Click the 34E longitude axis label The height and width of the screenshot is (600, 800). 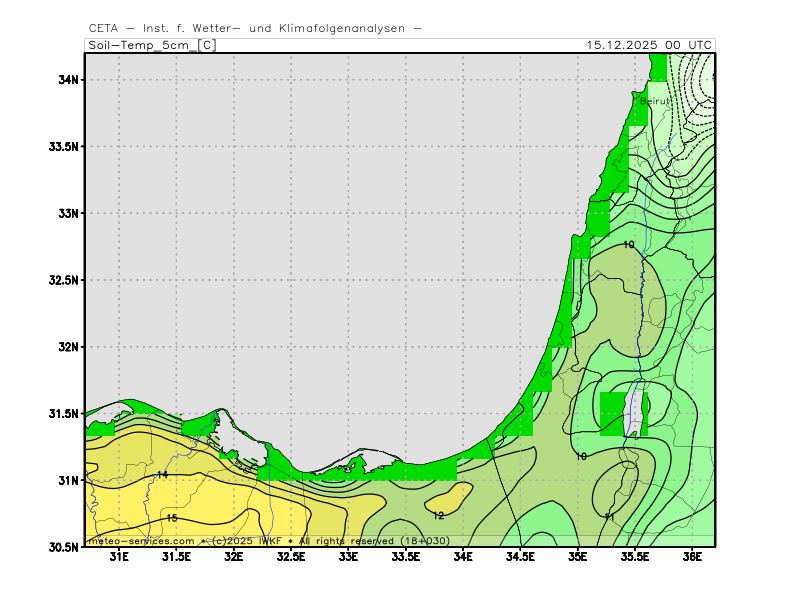click(x=463, y=557)
